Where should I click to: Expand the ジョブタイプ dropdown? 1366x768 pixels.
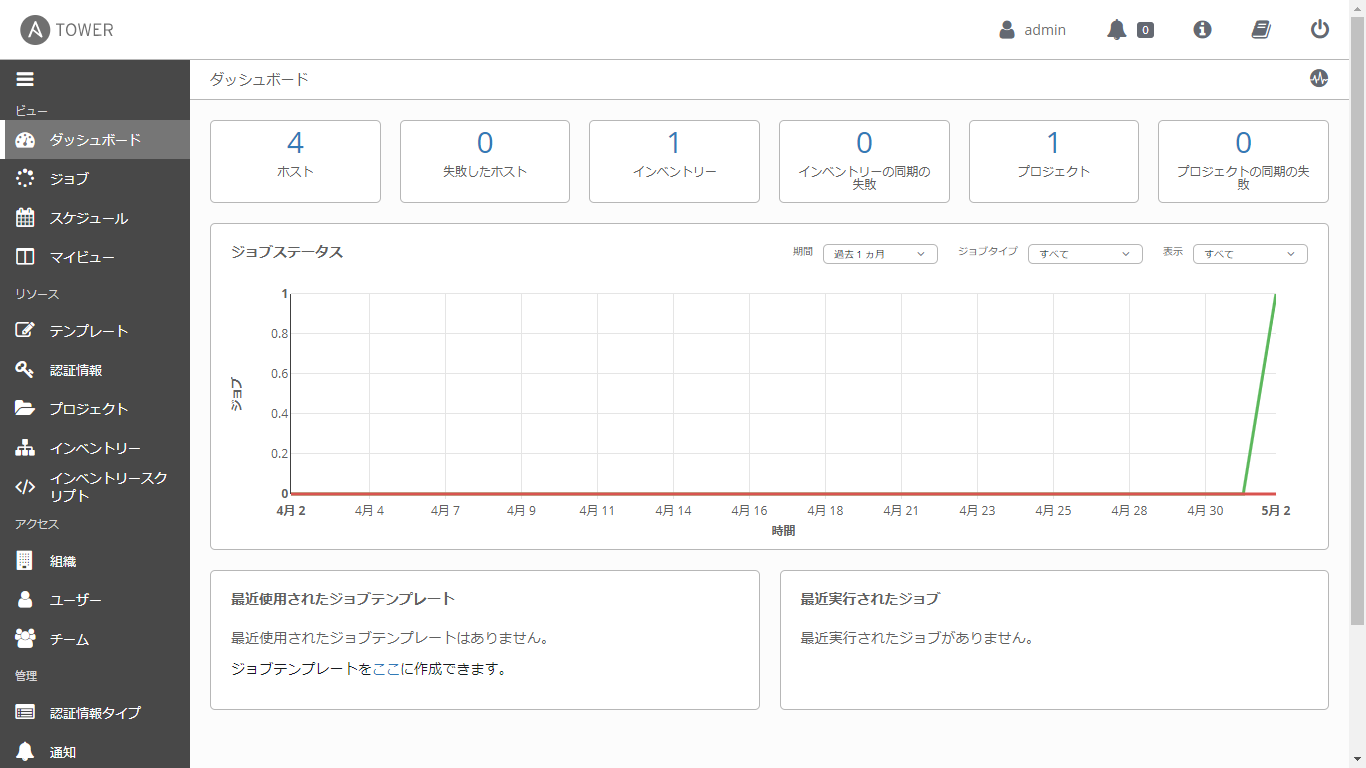(1085, 254)
